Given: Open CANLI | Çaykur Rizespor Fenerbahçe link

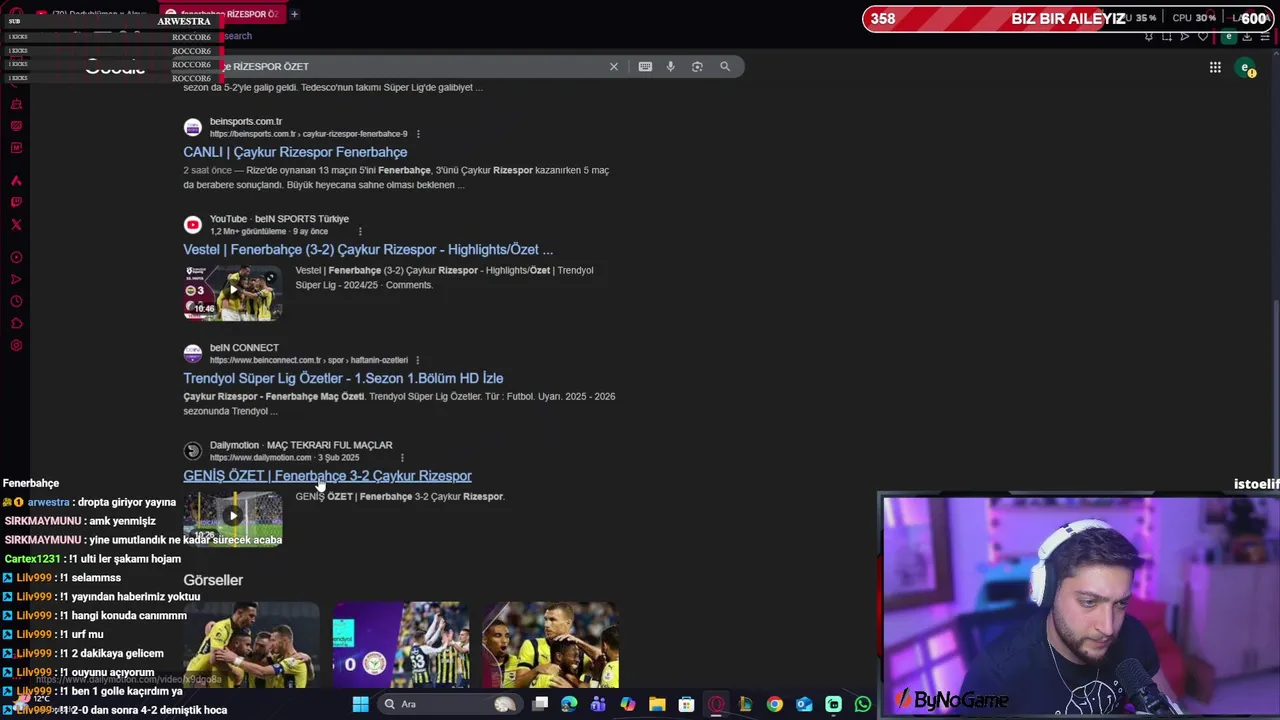Looking at the screenshot, I should (295, 152).
